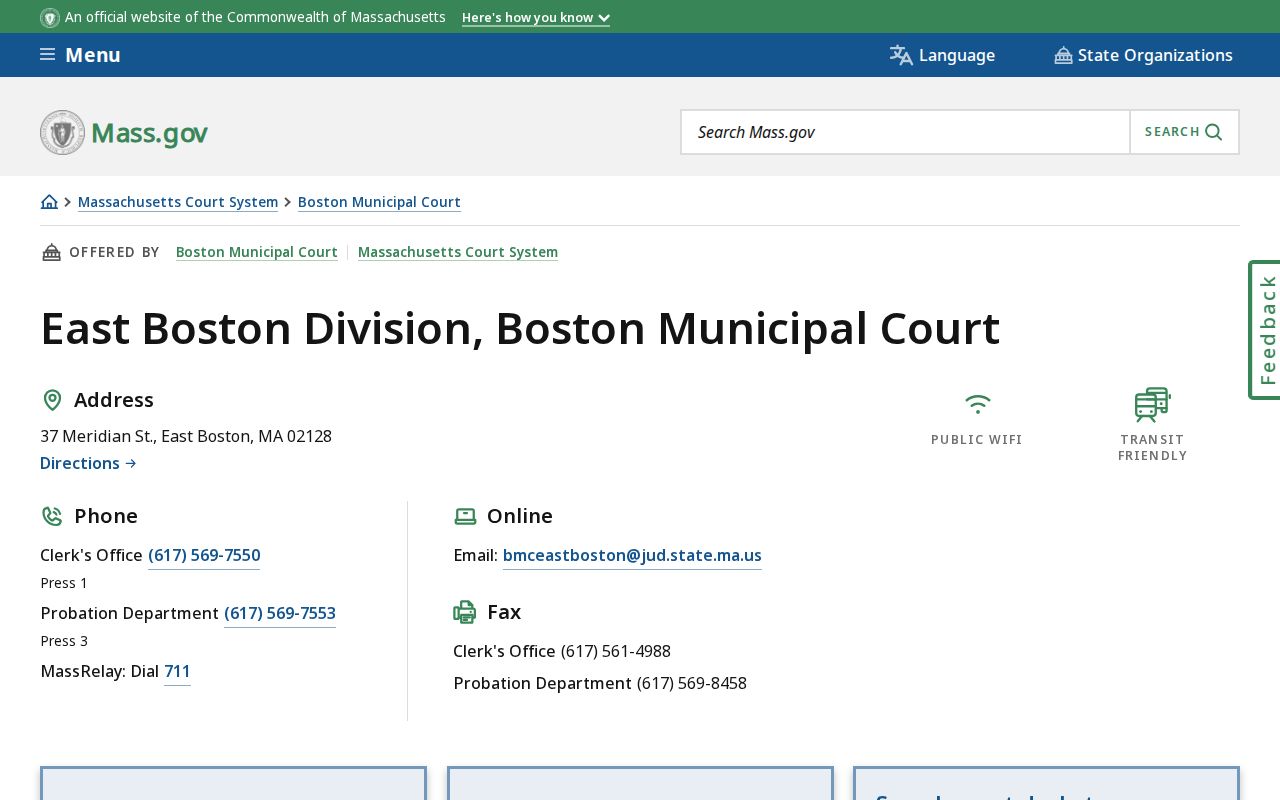Click the Offered By building icon

51,252
